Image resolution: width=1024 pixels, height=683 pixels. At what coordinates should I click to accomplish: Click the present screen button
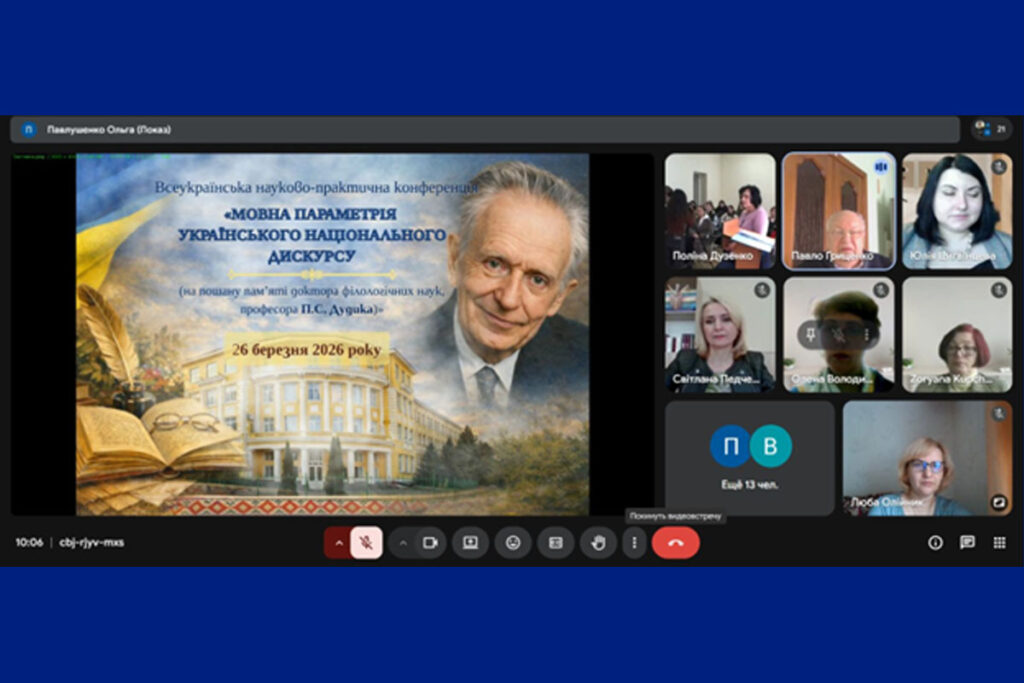(470, 543)
